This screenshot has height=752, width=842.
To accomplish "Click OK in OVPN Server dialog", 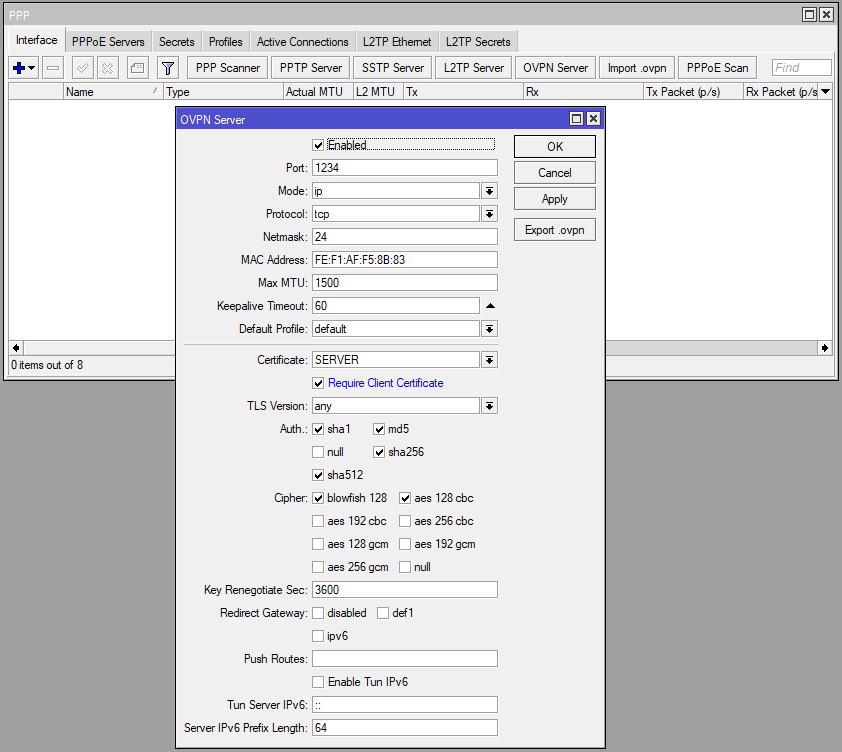I will 555,147.
